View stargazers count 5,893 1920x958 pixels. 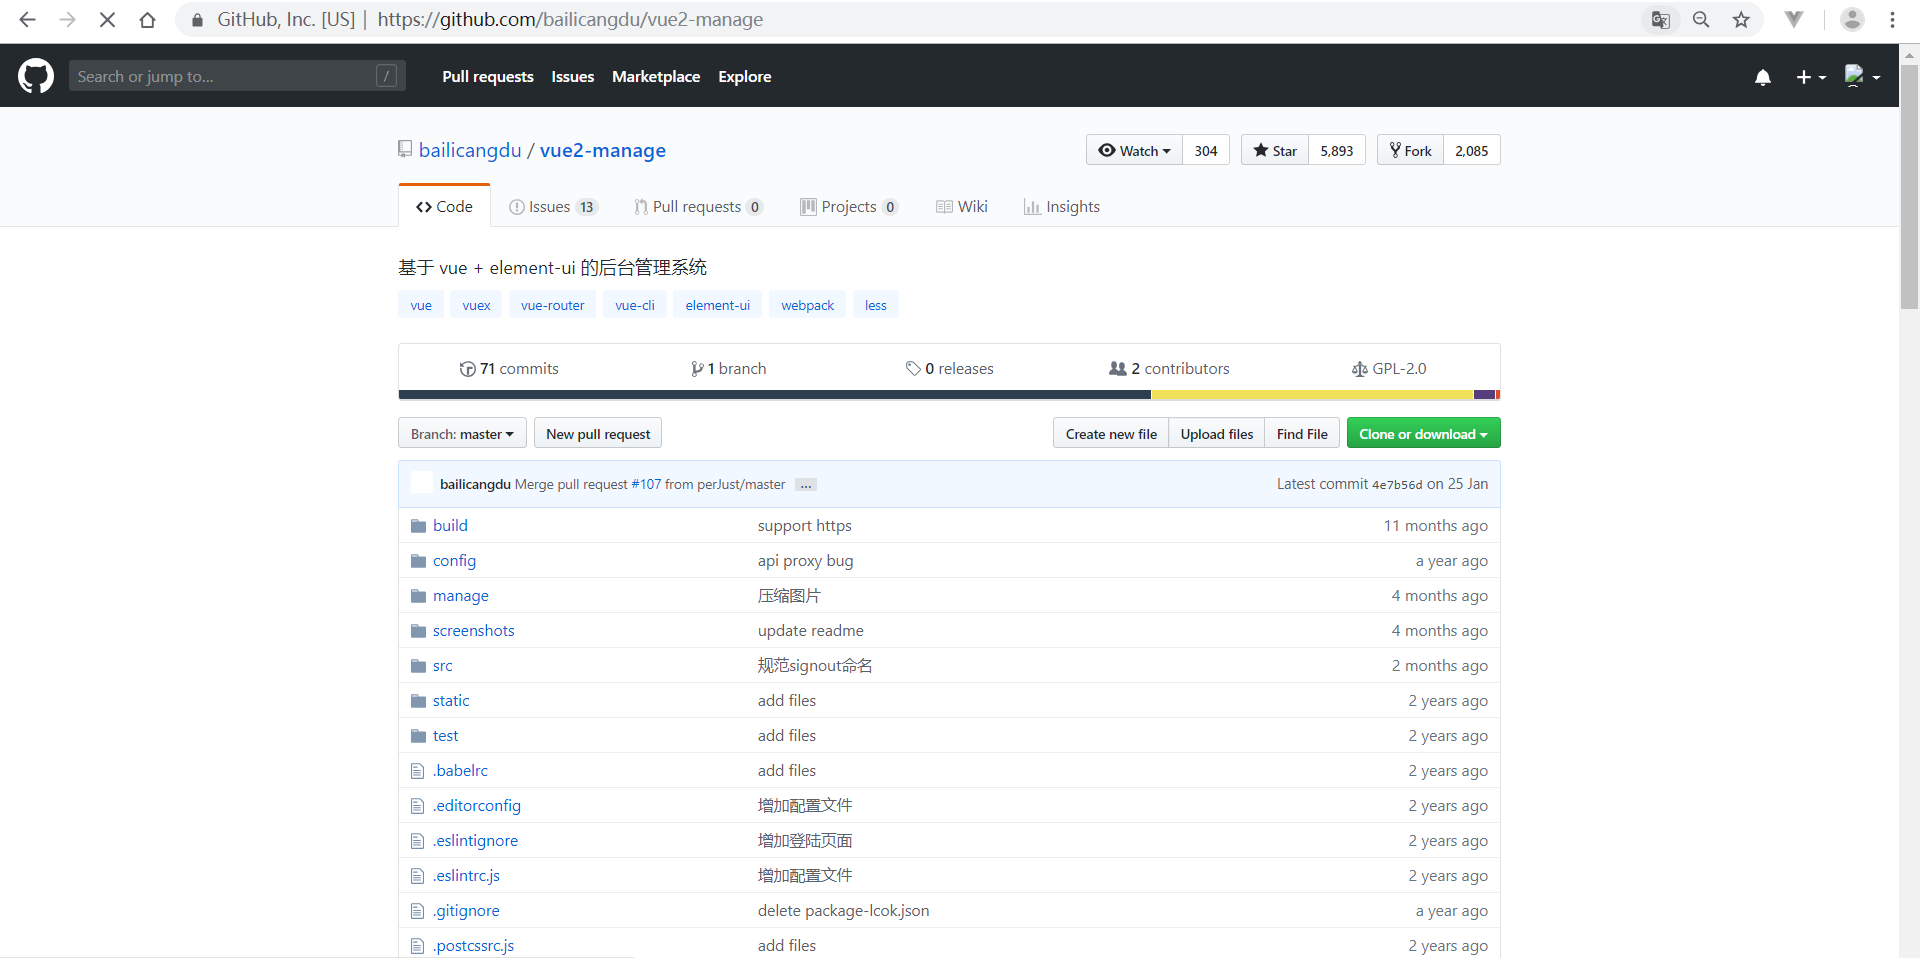tap(1336, 150)
